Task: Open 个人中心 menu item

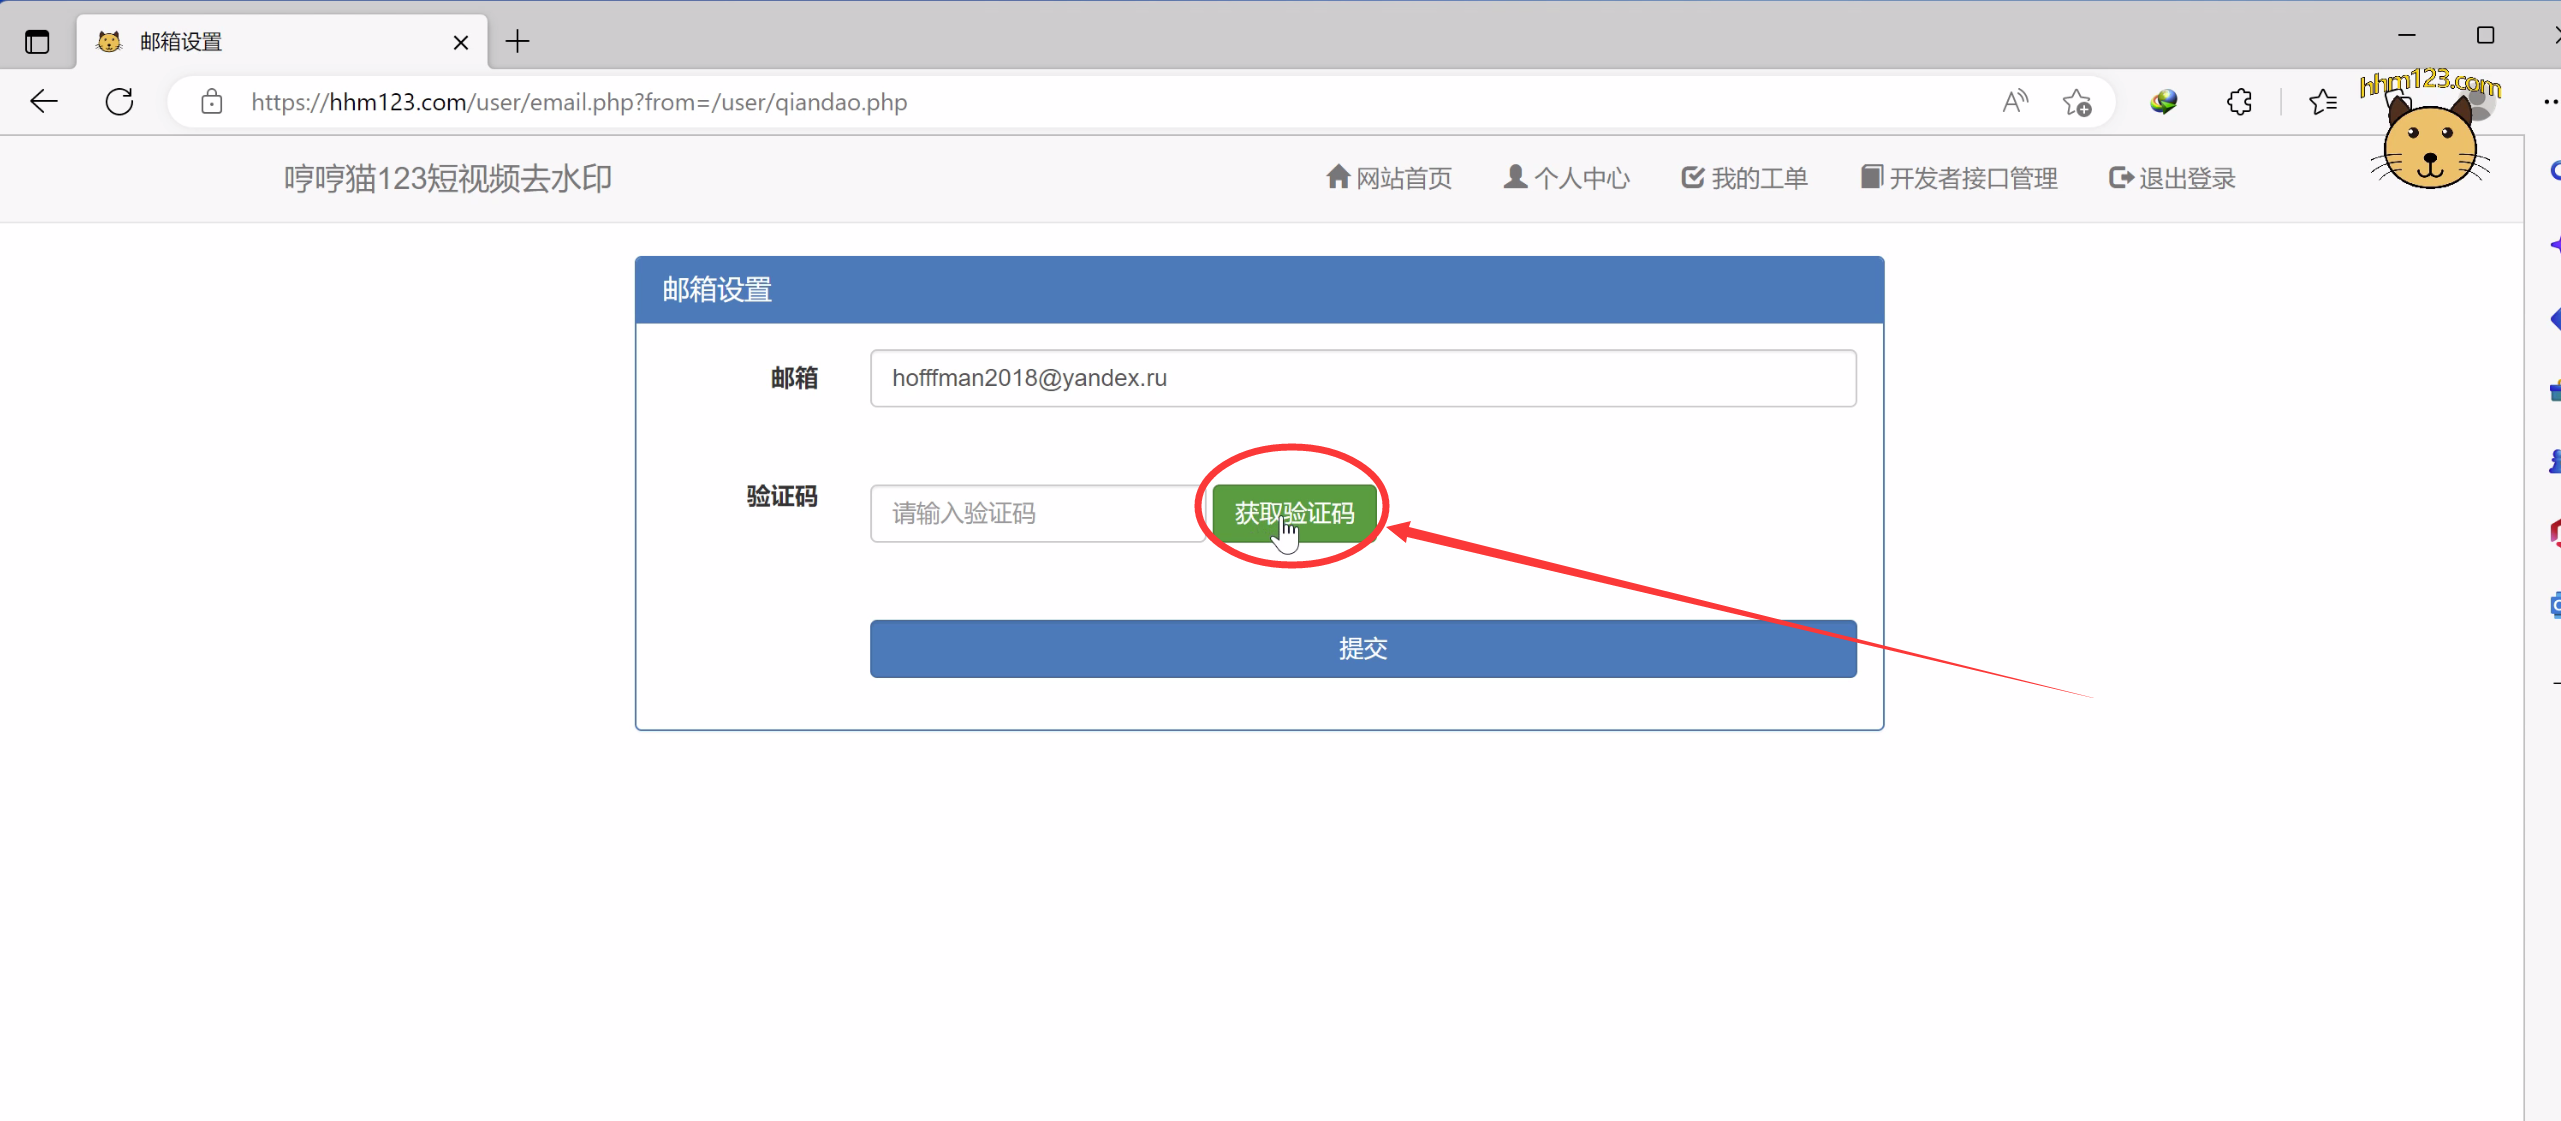Action: 1567,178
